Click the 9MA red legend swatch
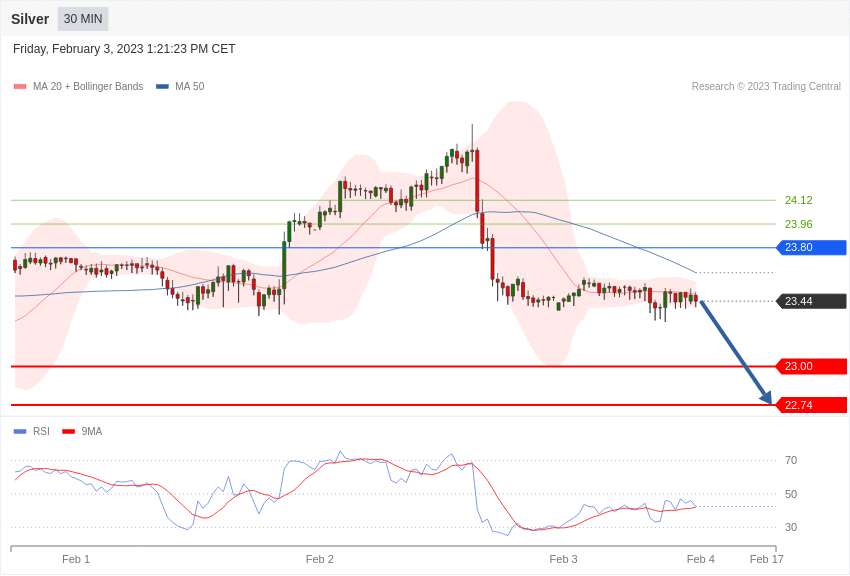Image resolution: width=850 pixels, height=576 pixels. (68, 431)
